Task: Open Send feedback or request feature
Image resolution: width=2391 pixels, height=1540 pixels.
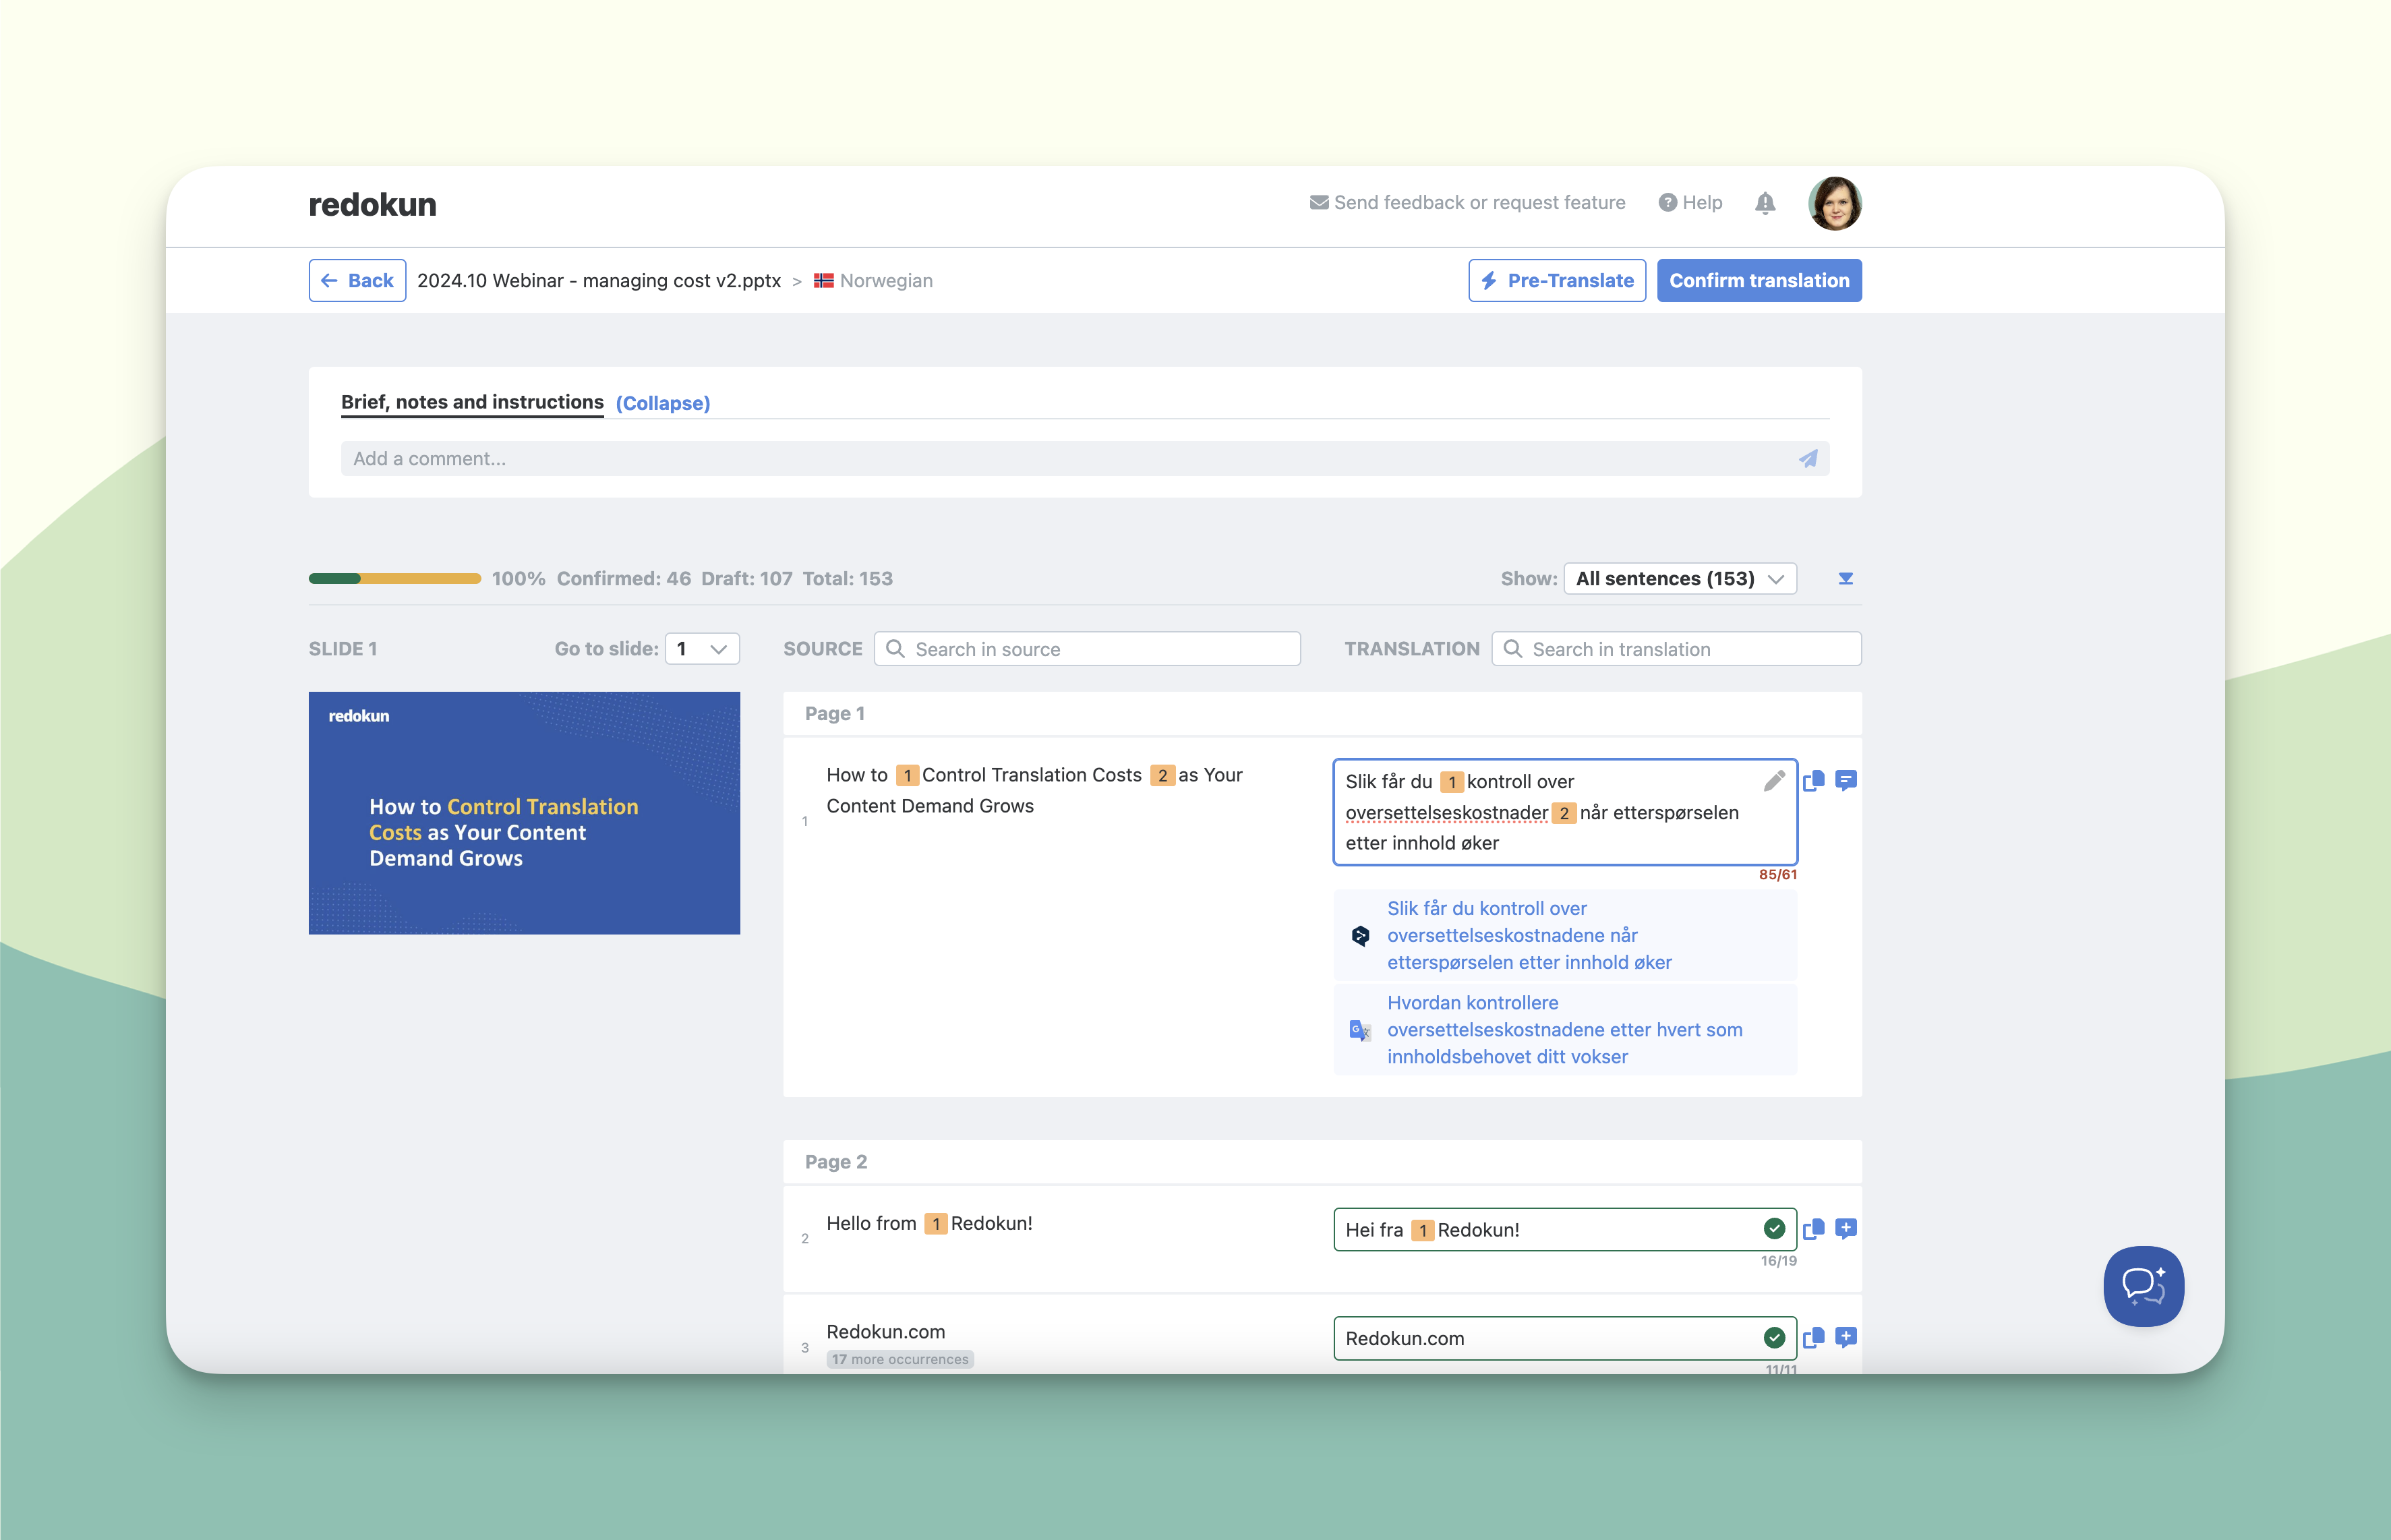Action: coord(1468,202)
